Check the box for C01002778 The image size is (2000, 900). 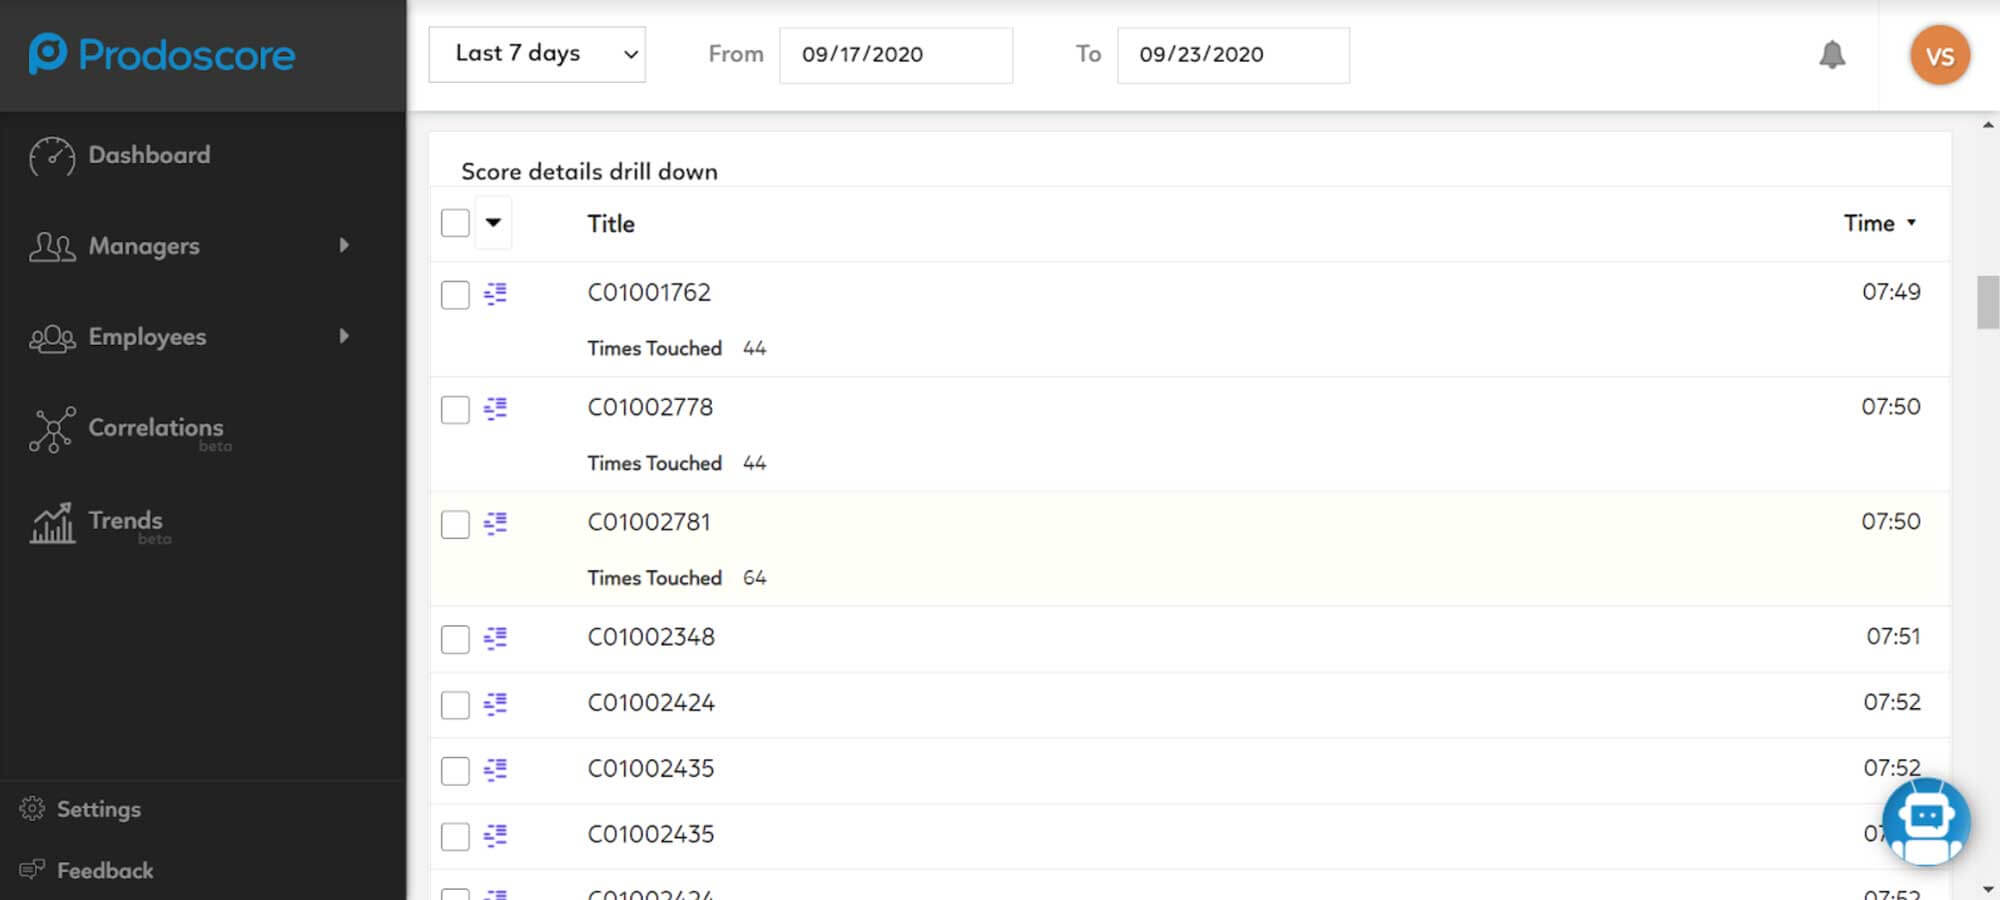pyautogui.click(x=455, y=410)
